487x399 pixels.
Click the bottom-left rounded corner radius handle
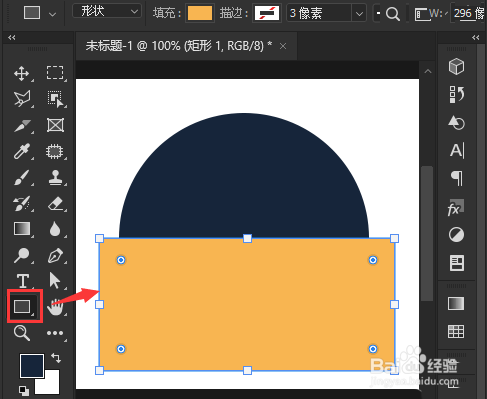121,349
